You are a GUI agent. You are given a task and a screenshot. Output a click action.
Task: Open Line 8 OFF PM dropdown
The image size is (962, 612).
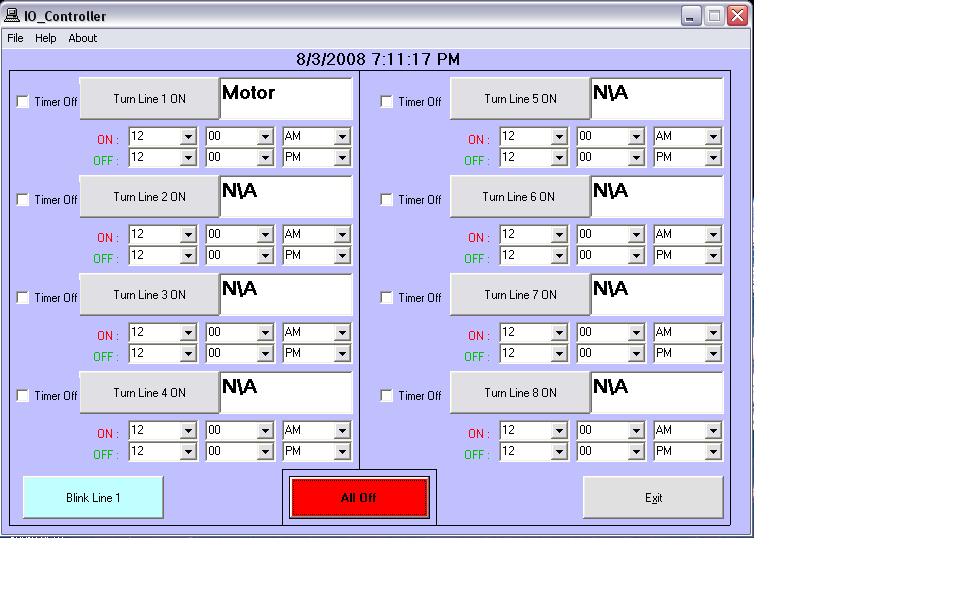(x=713, y=452)
